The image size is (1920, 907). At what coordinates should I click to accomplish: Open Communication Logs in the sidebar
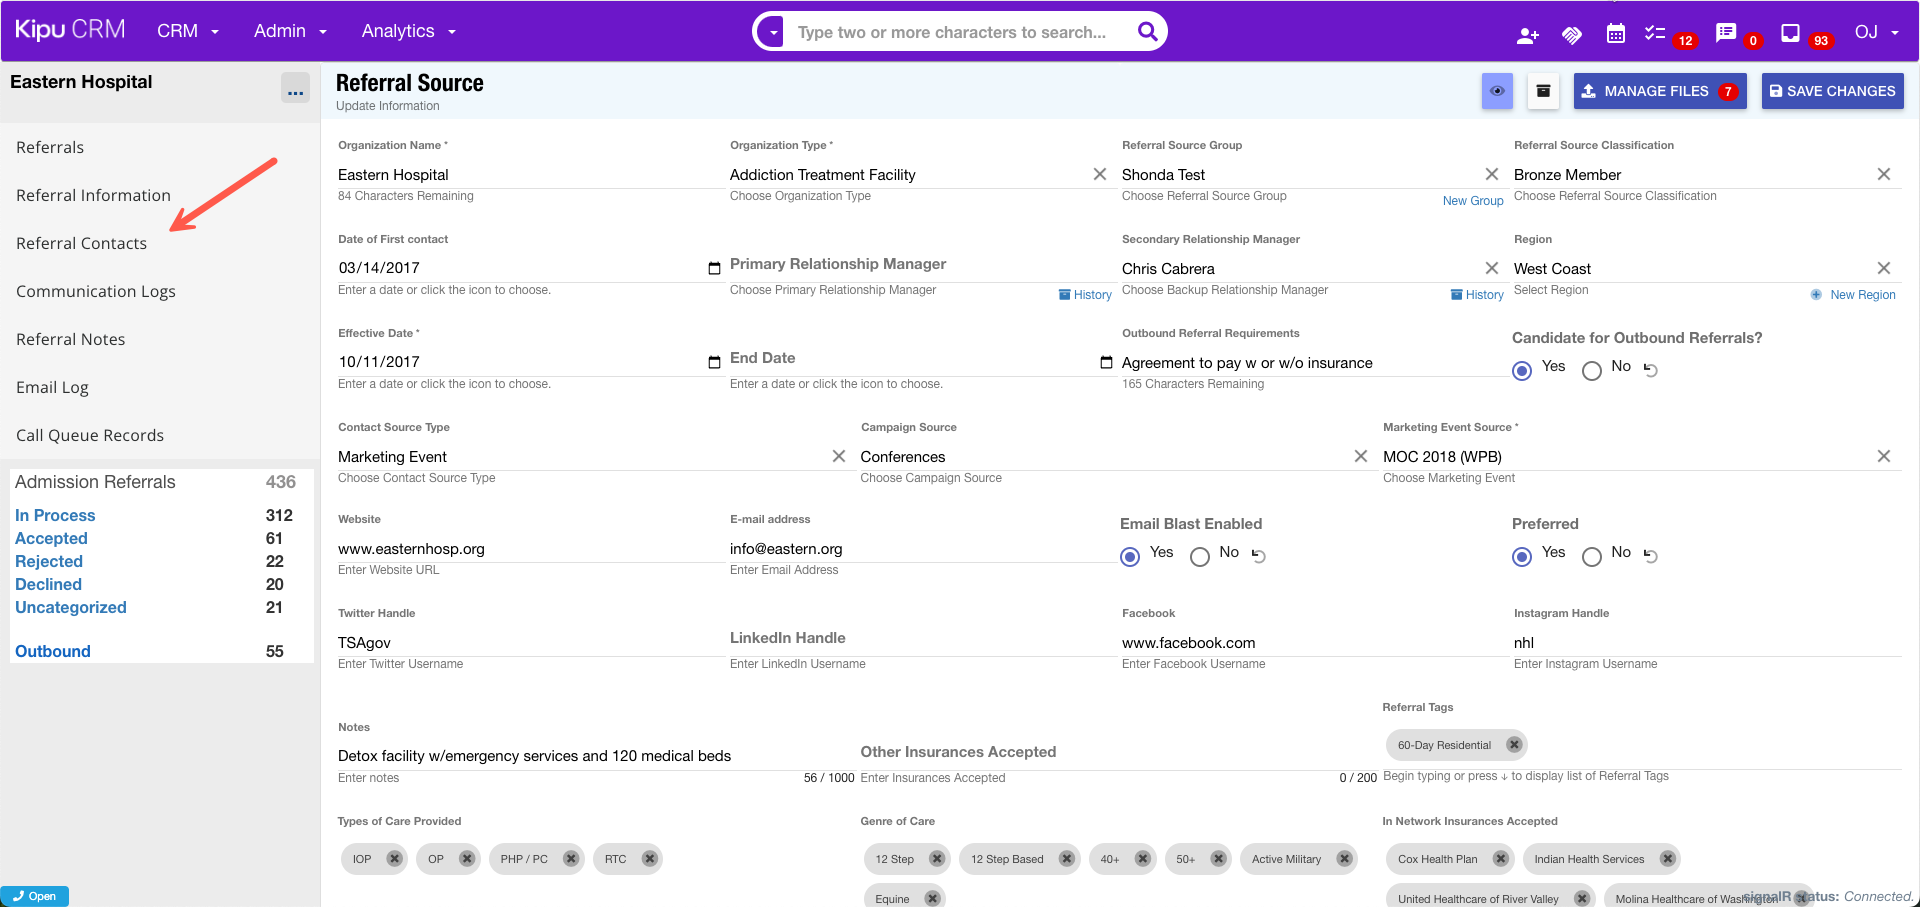point(96,291)
